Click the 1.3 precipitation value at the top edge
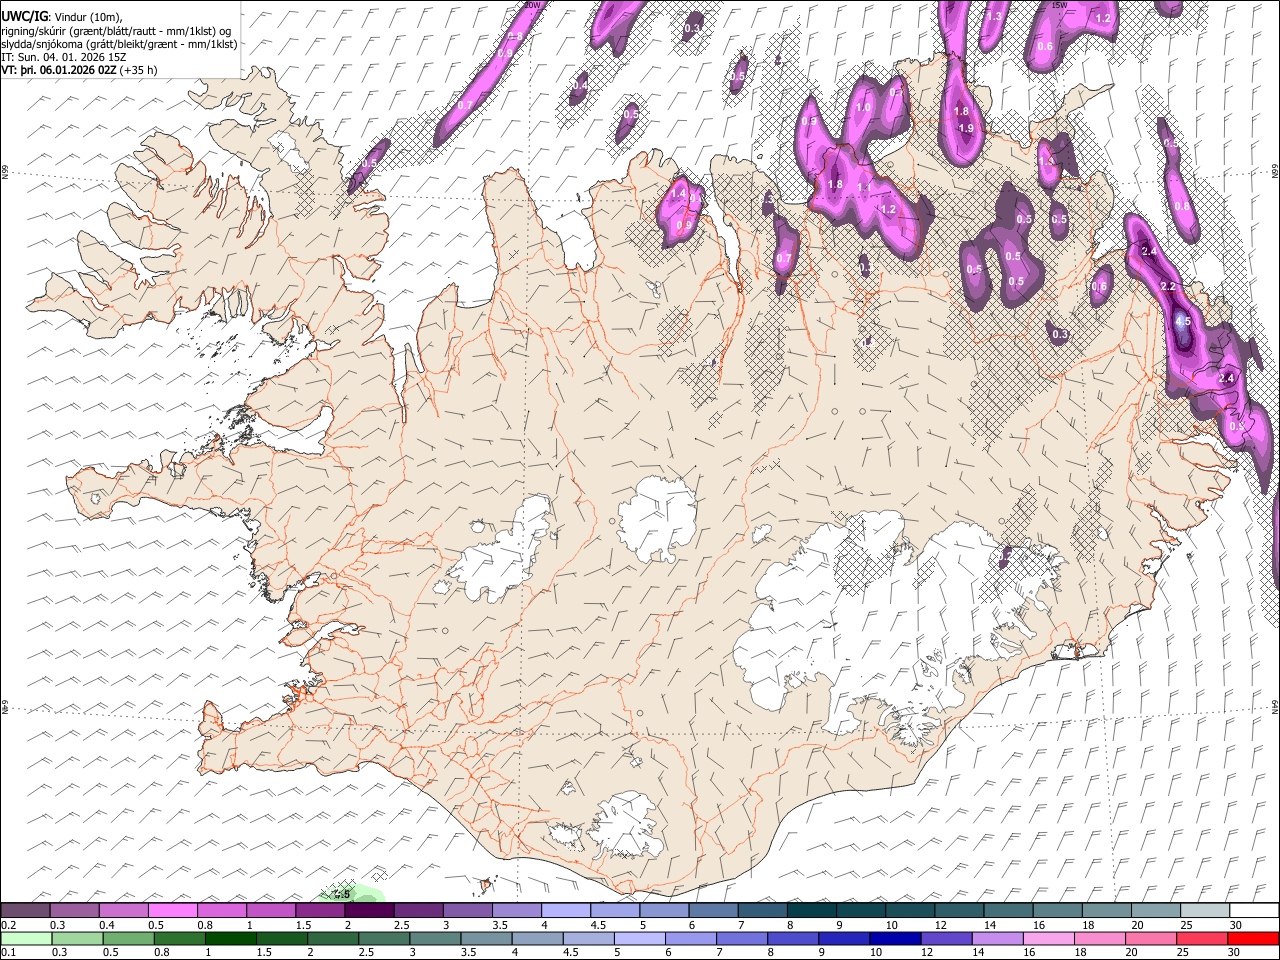This screenshot has height=960, width=1280. [x=994, y=16]
